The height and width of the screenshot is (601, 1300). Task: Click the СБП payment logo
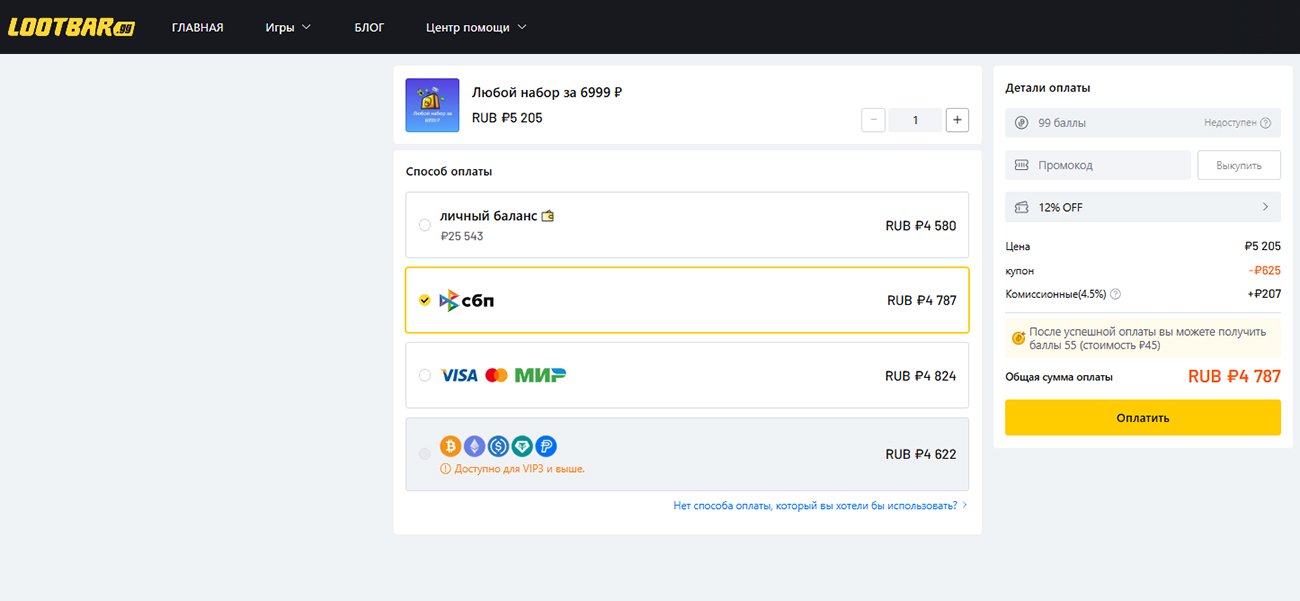point(467,300)
